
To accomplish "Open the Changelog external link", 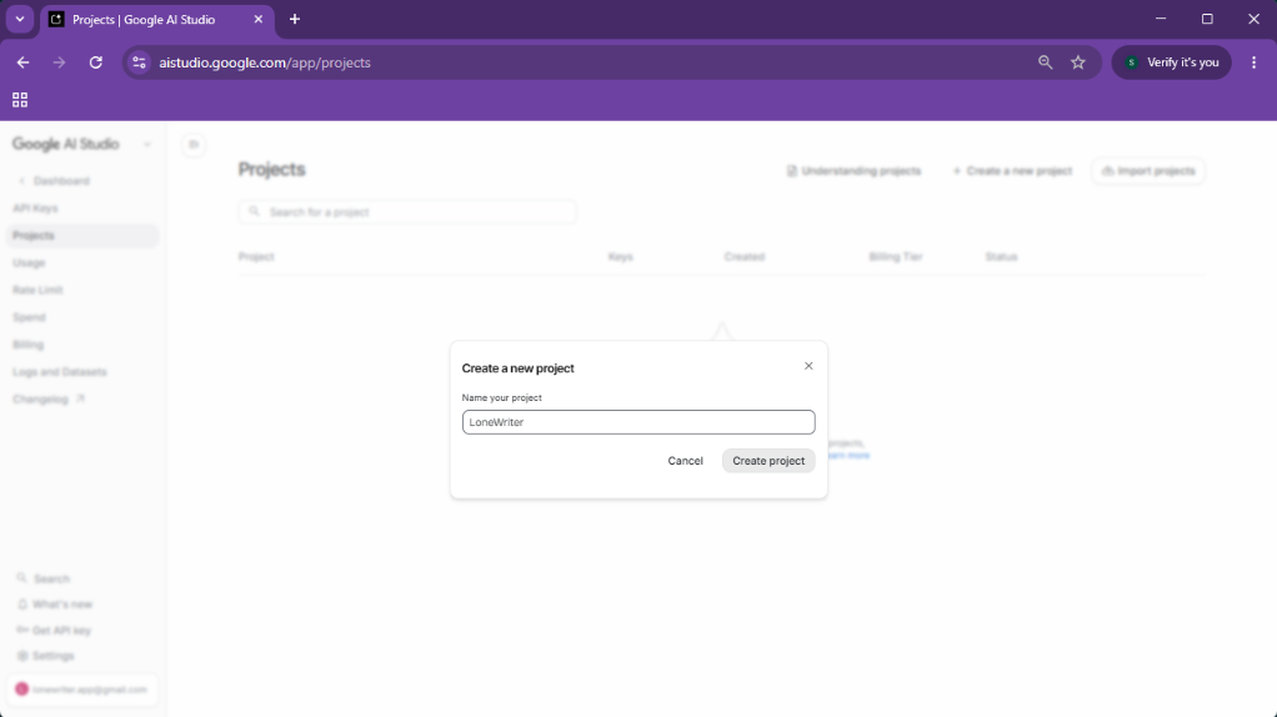I will click(x=49, y=399).
